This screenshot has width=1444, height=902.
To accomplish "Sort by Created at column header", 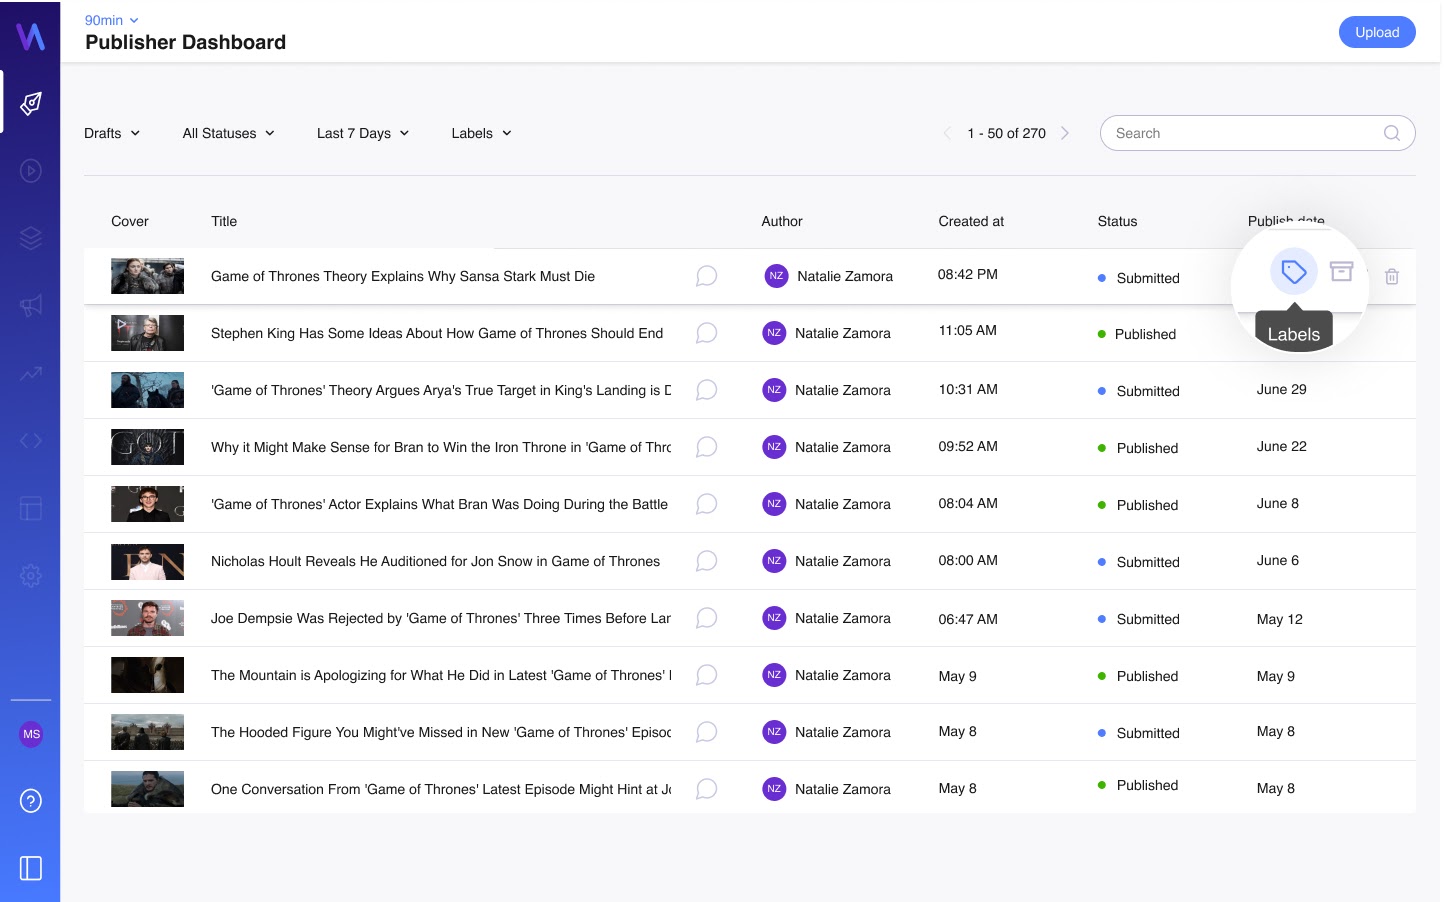I will pos(971,221).
